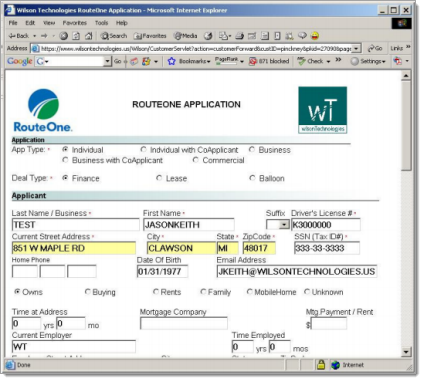This screenshot has height=381, width=423.
Task: Open the Search pane in toolbar
Action: (114, 36)
